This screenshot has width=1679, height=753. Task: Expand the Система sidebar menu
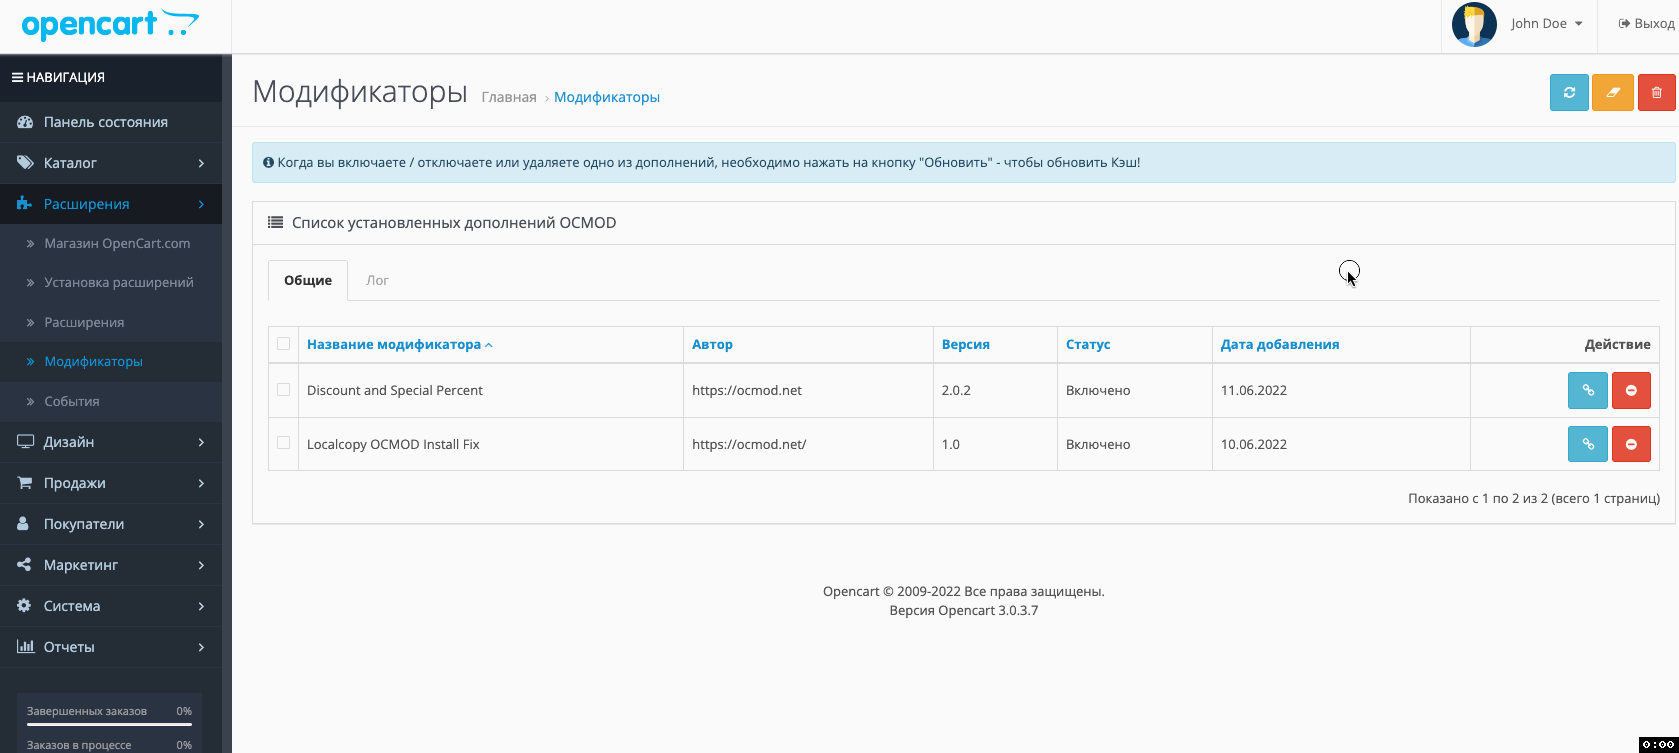coord(110,606)
